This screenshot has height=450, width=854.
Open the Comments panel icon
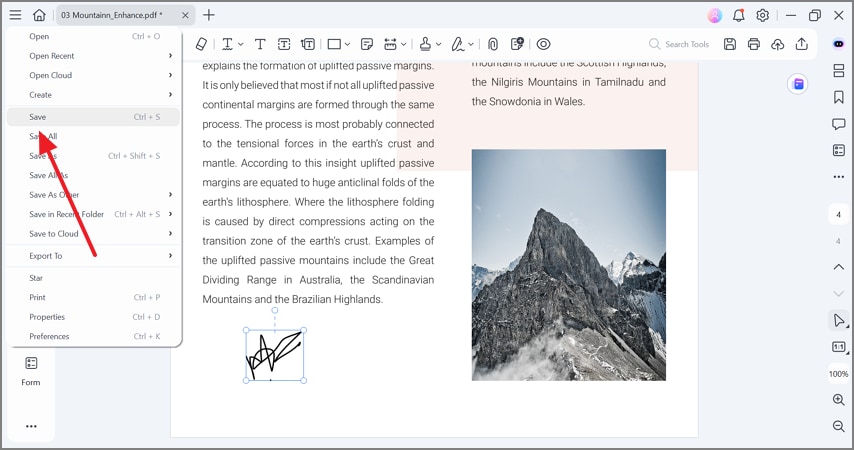coord(839,124)
